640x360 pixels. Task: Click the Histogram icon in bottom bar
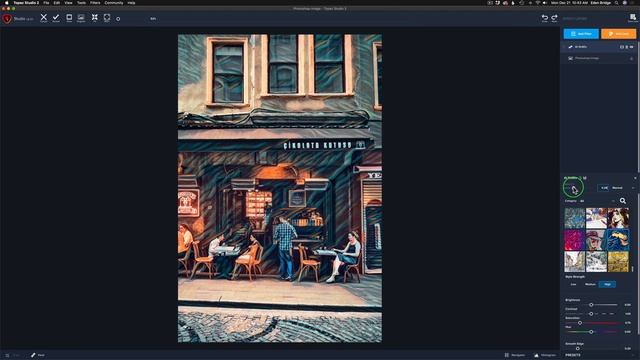coord(536,355)
